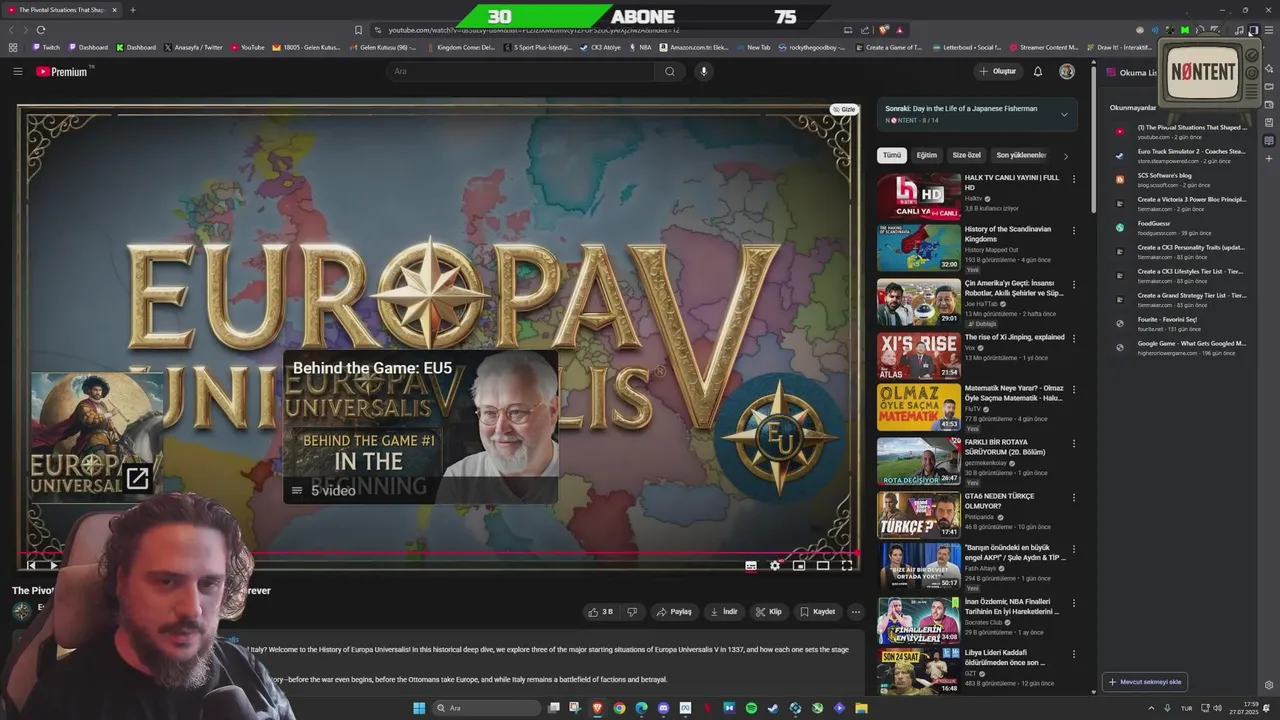Open File Explorer from the taskbar
The width and height of the screenshot is (1280, 720).
tap(861, 708)
